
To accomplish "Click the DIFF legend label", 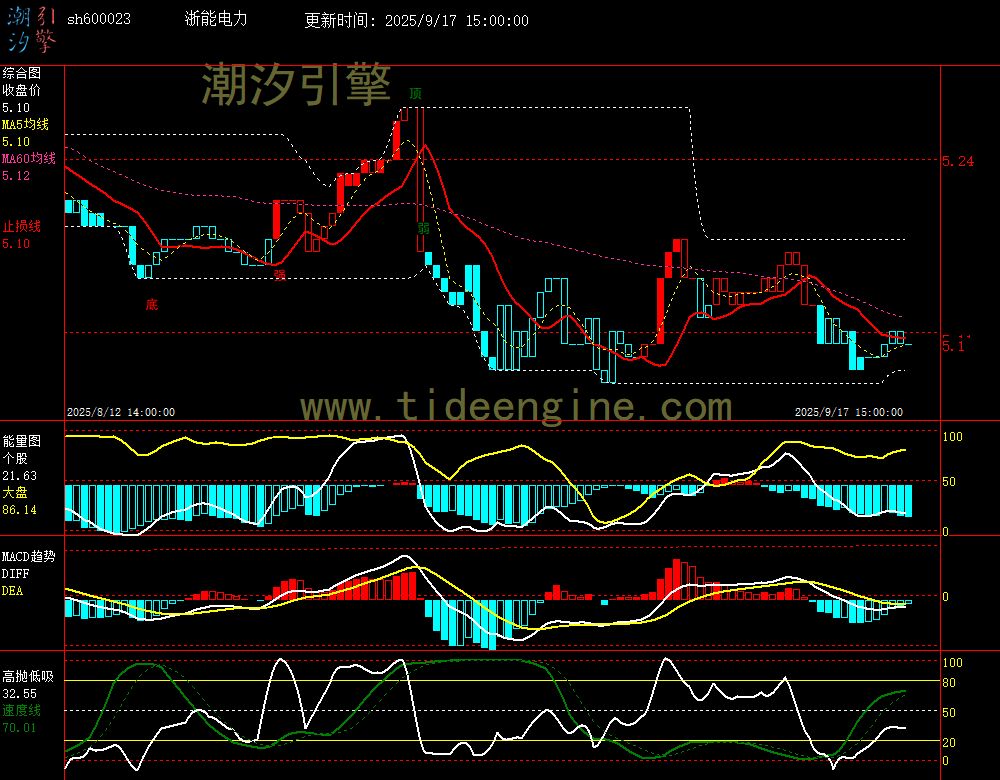I will click(x=15, y=574).
